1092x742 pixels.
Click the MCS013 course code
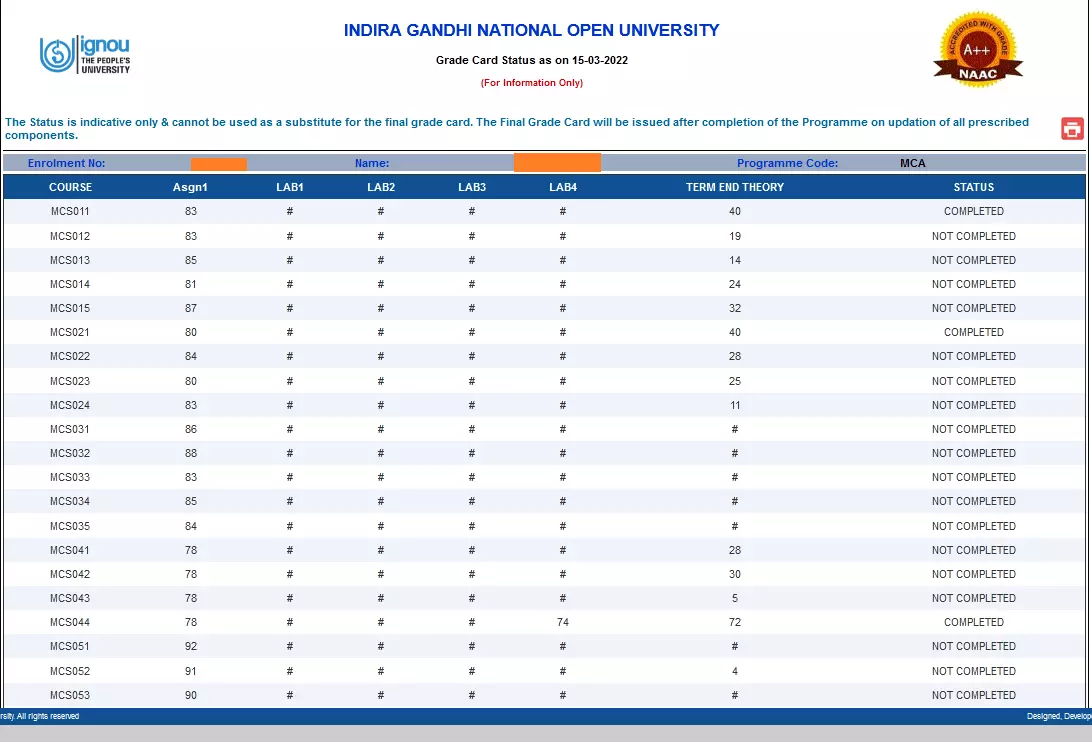pos(70,260)
